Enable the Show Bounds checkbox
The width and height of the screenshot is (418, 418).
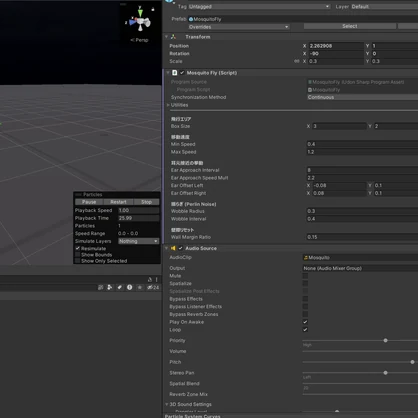pos(78,255)
